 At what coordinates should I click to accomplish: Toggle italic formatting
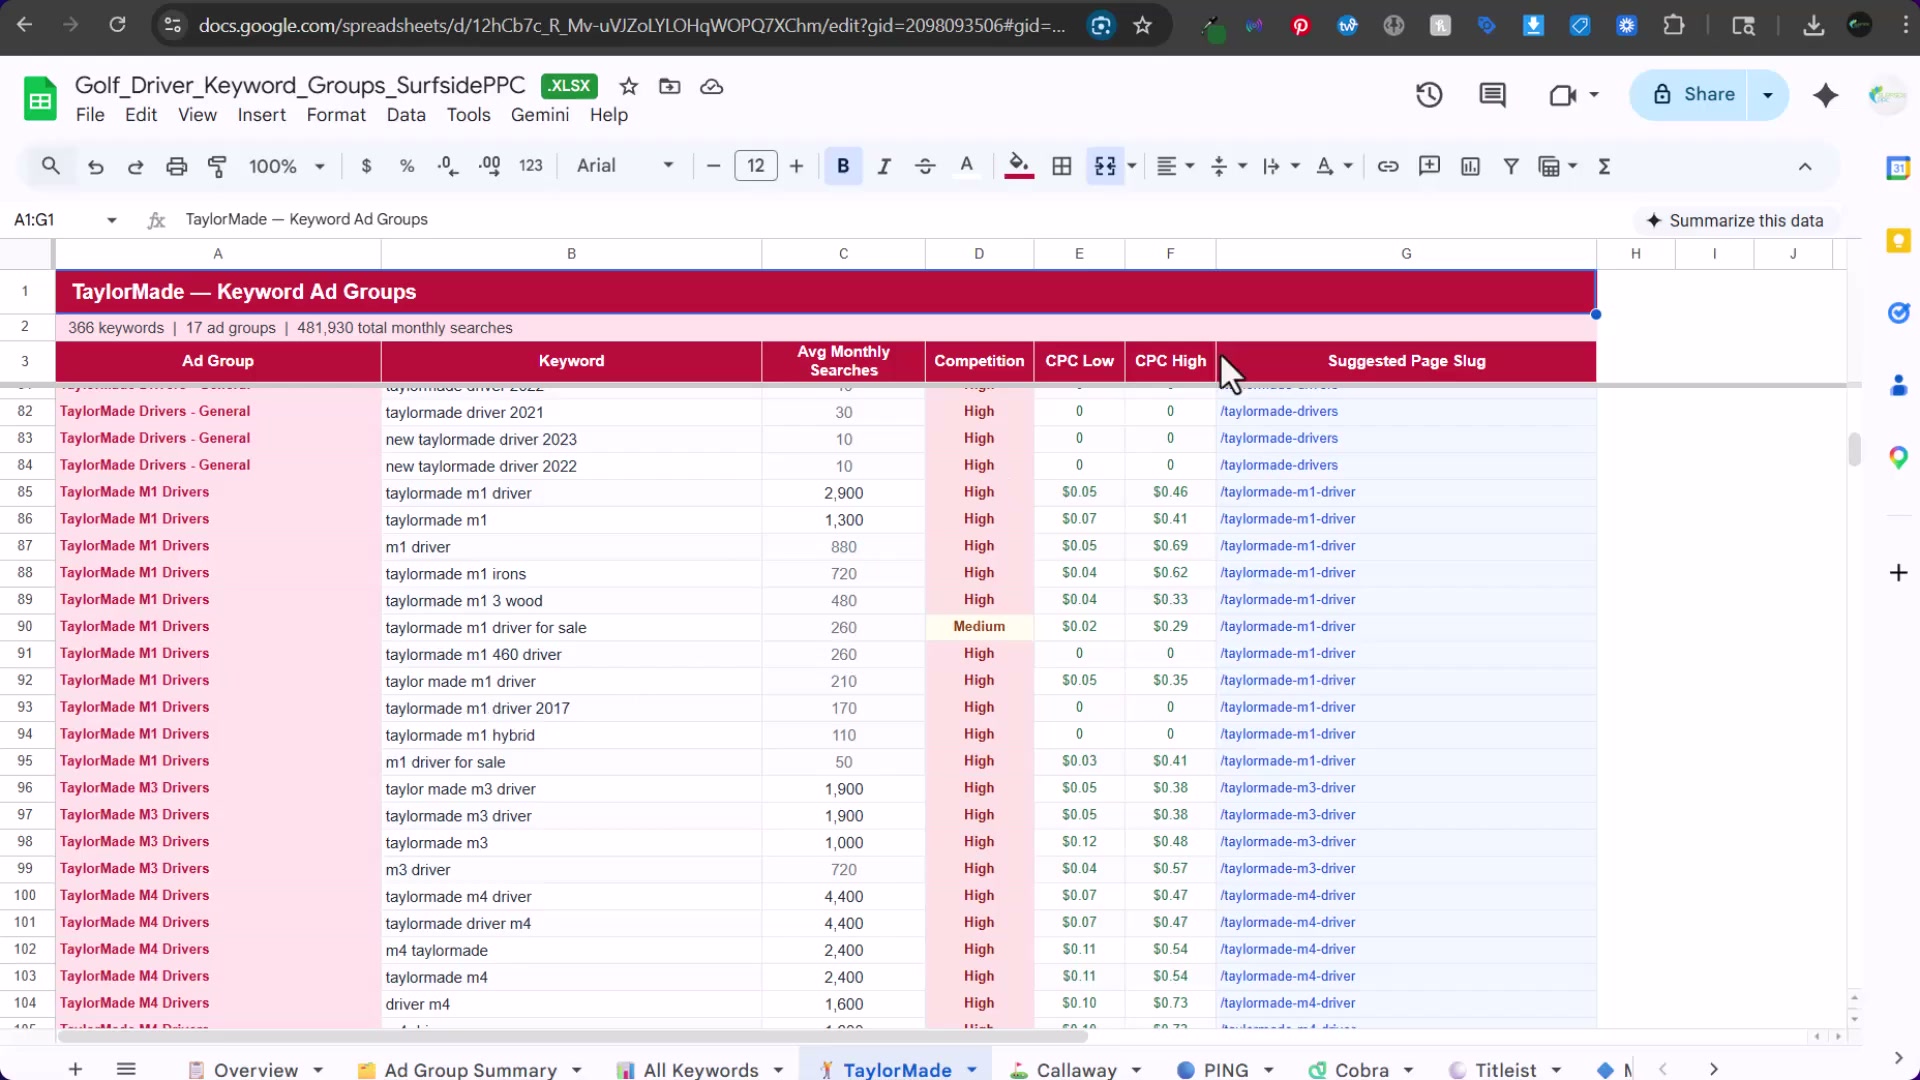click(884, 166)
